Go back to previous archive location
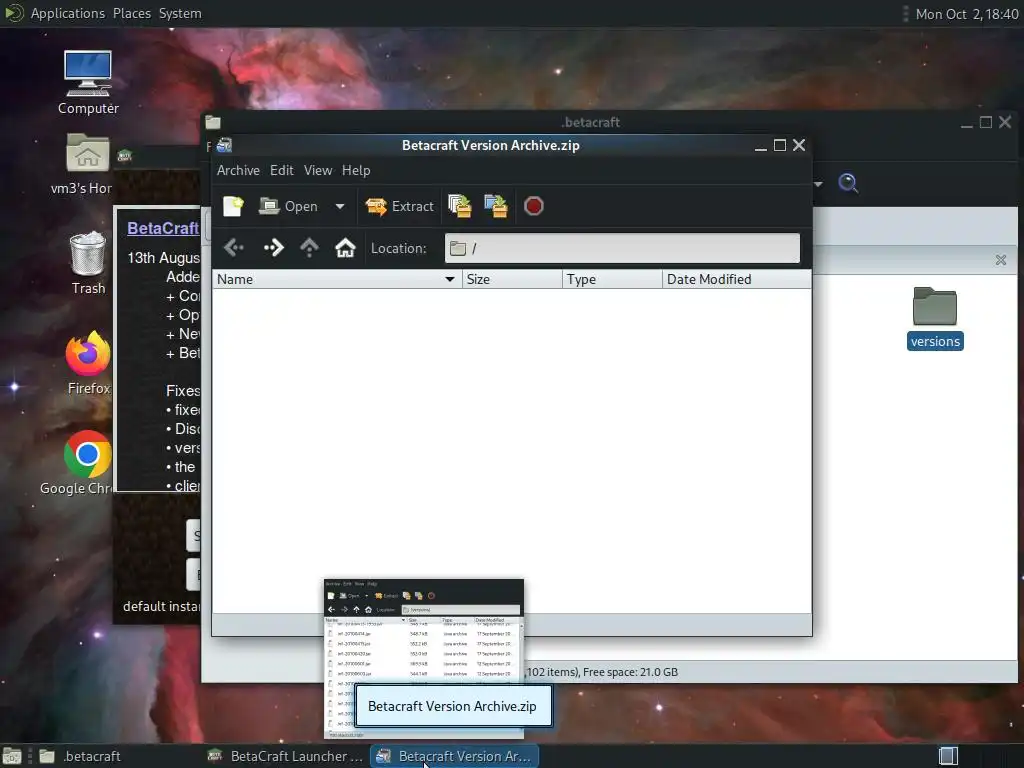Image resolution: width=1024 pixels, height=768 pixels. pos(234,248)
